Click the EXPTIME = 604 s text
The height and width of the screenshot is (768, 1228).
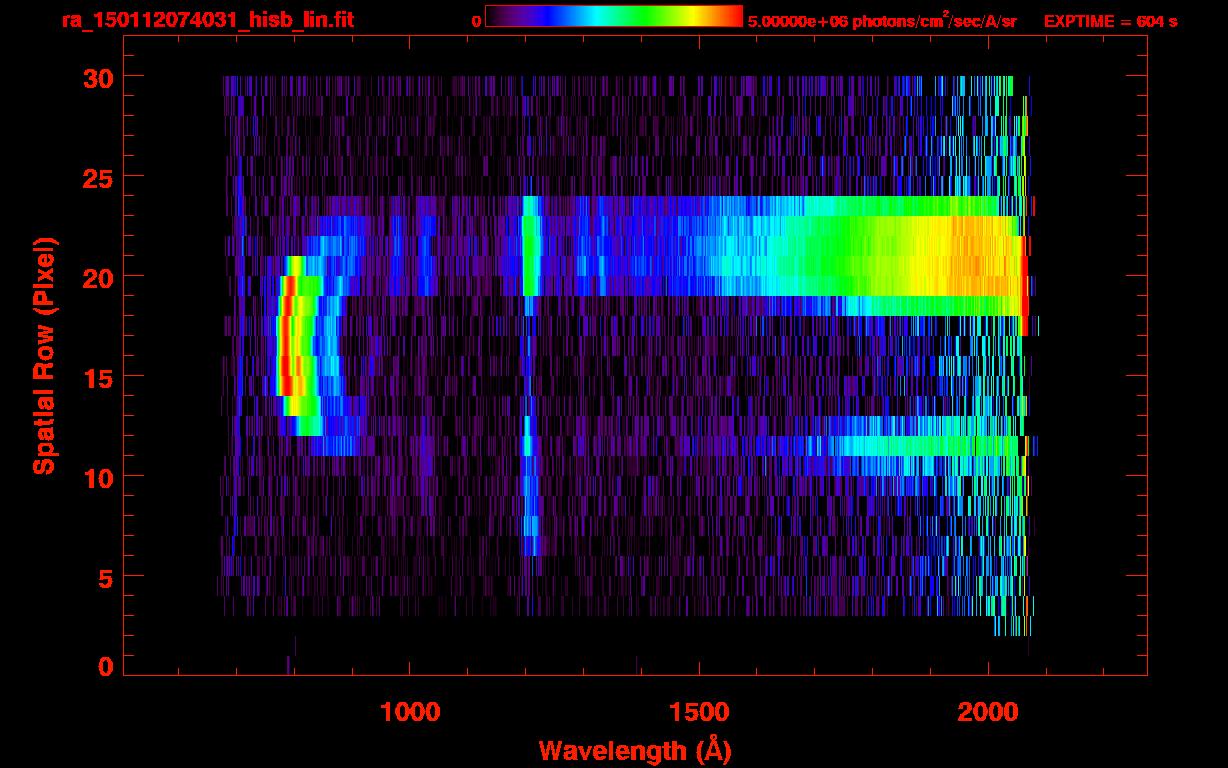coord(1110,21)
